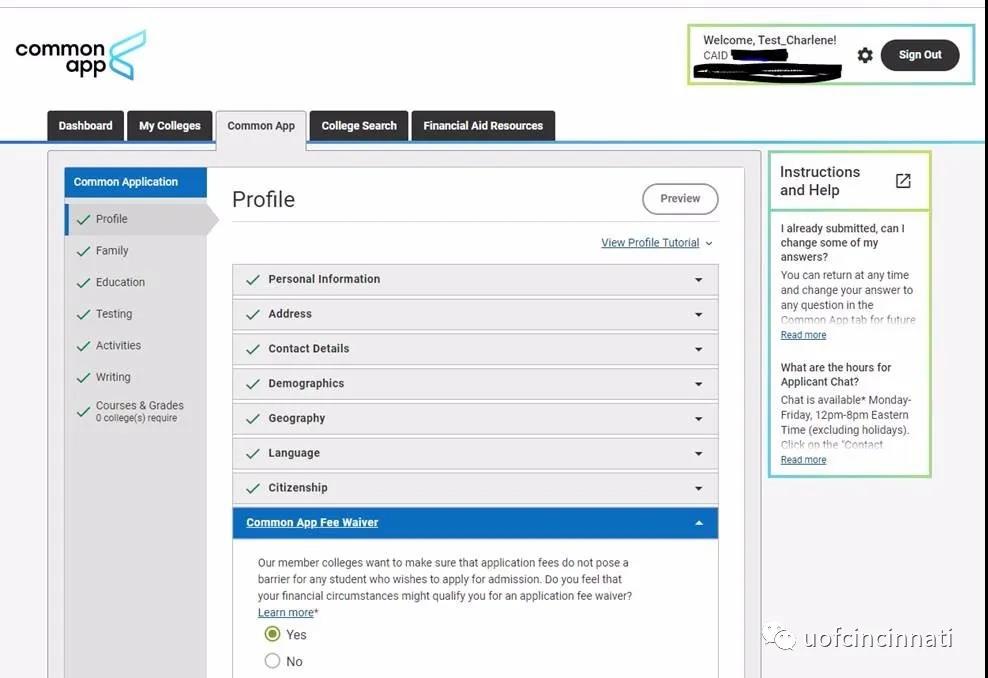The image size is (988, 678).
Task: Select No for fee waiver eligibility
Action: tap(272, 660)
